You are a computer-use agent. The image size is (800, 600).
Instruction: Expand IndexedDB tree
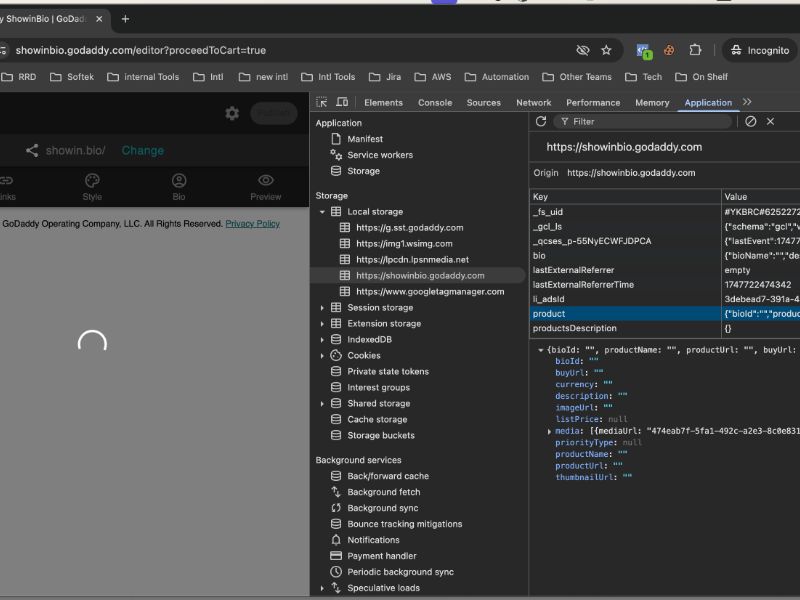pyautogui.click(x=322, y=339)
